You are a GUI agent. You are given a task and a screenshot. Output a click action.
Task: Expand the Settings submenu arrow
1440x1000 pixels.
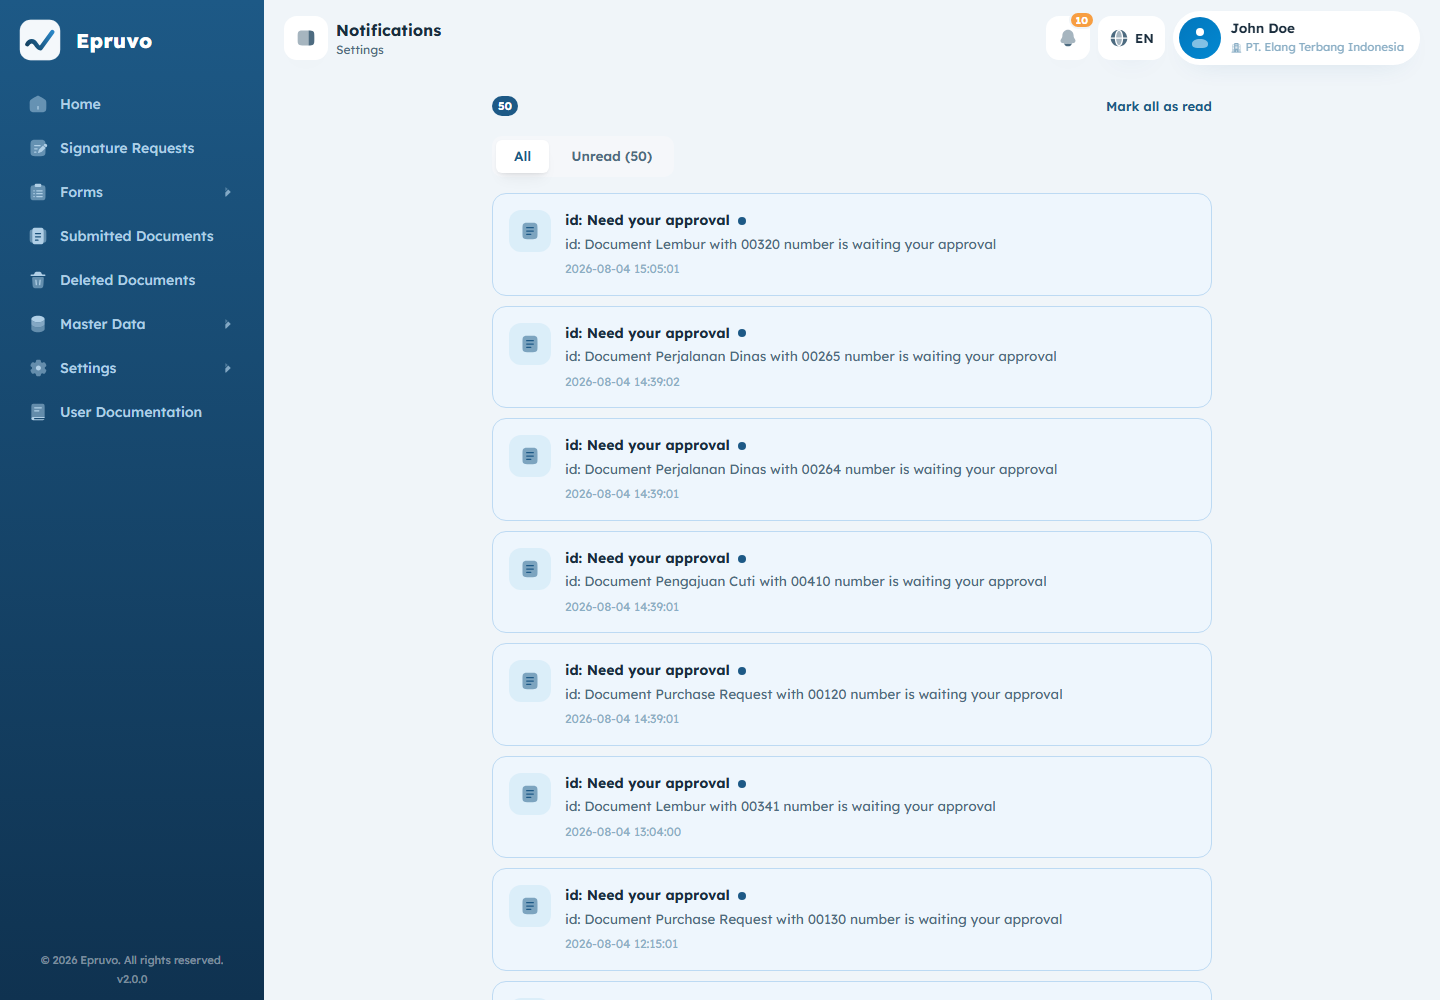coord(228,368)
